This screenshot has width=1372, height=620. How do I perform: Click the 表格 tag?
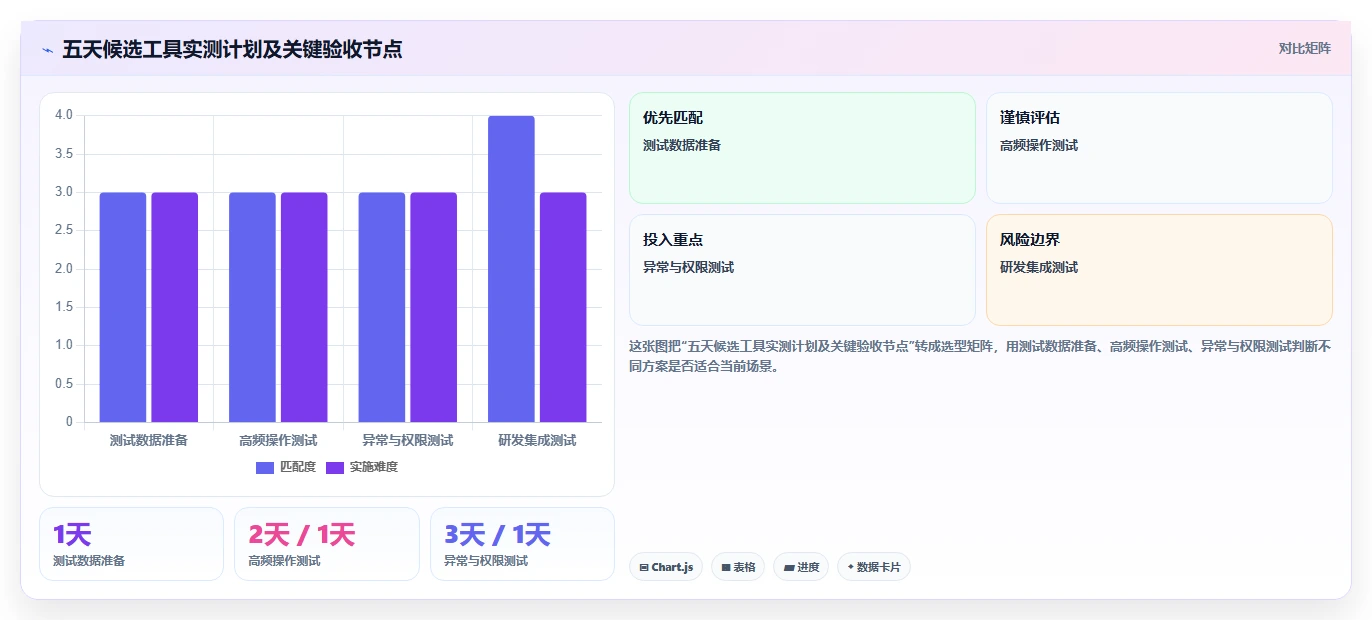(x=738, y=567)
